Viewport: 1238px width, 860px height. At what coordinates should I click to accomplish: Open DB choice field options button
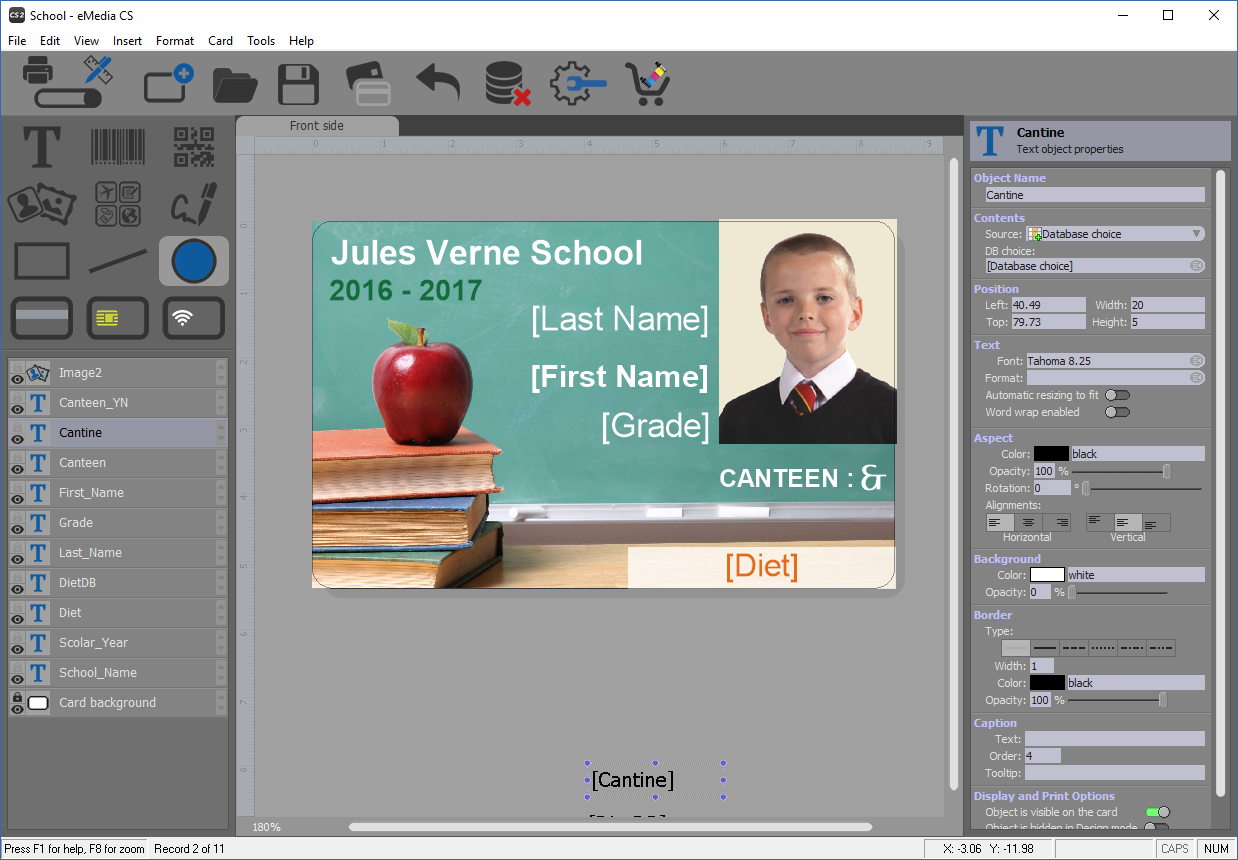click(1196, 266)
